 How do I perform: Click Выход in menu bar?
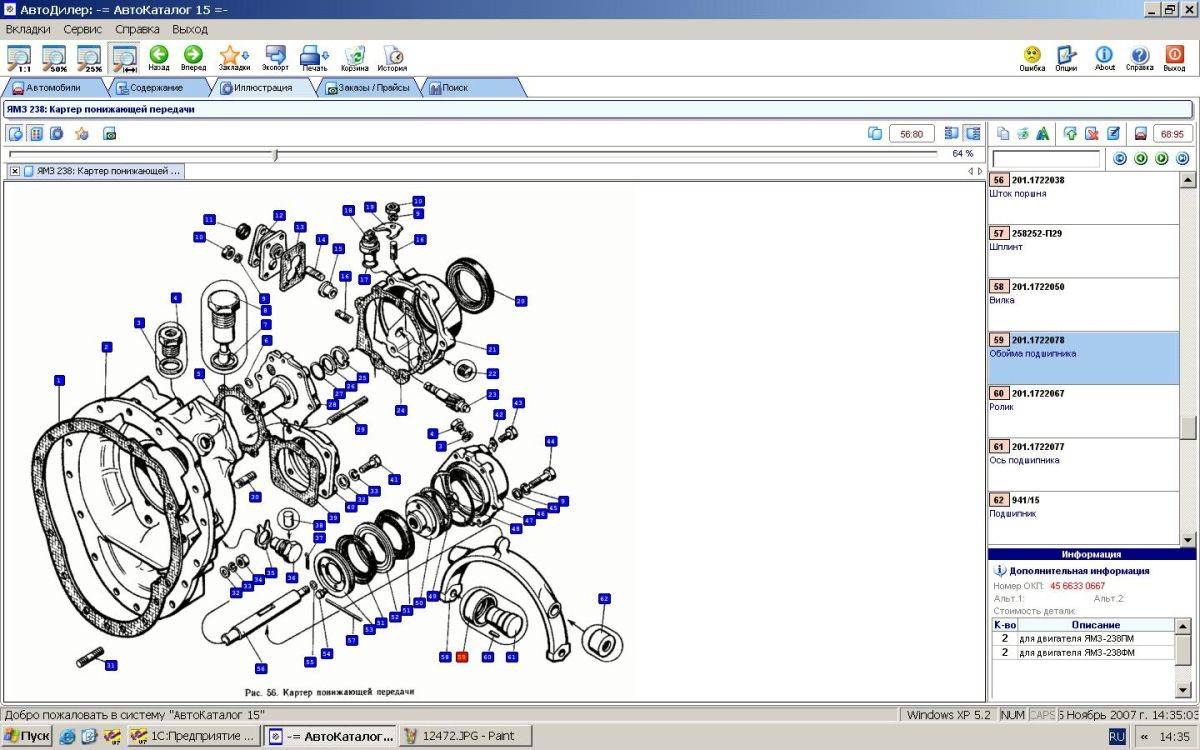[x=190, y=29]
